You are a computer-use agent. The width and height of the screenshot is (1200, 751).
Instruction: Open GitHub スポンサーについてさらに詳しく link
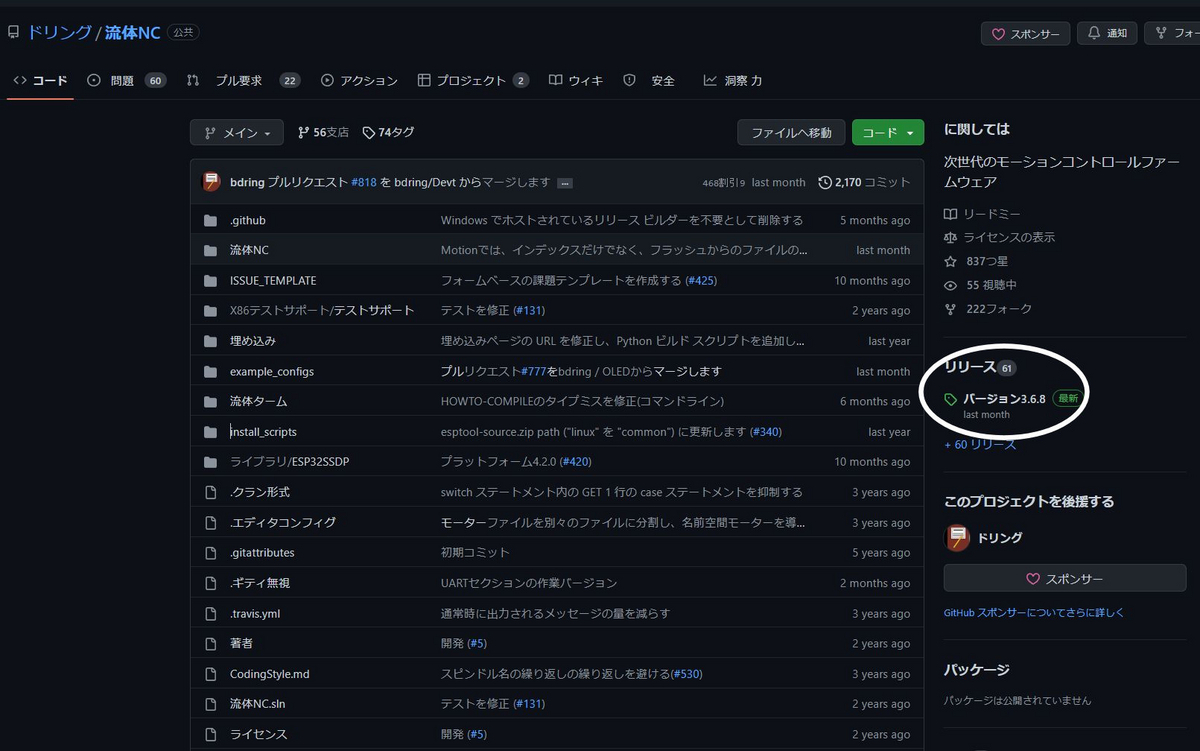click(1034, 612)
